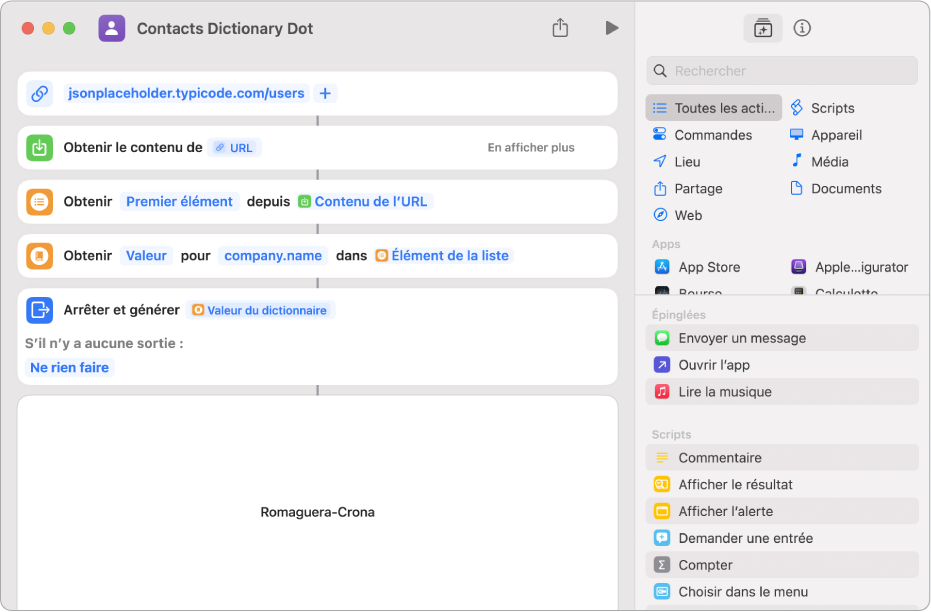Run the shortcut with the play button
Viewport: 931px width, 612px height.
pos(611,28)
